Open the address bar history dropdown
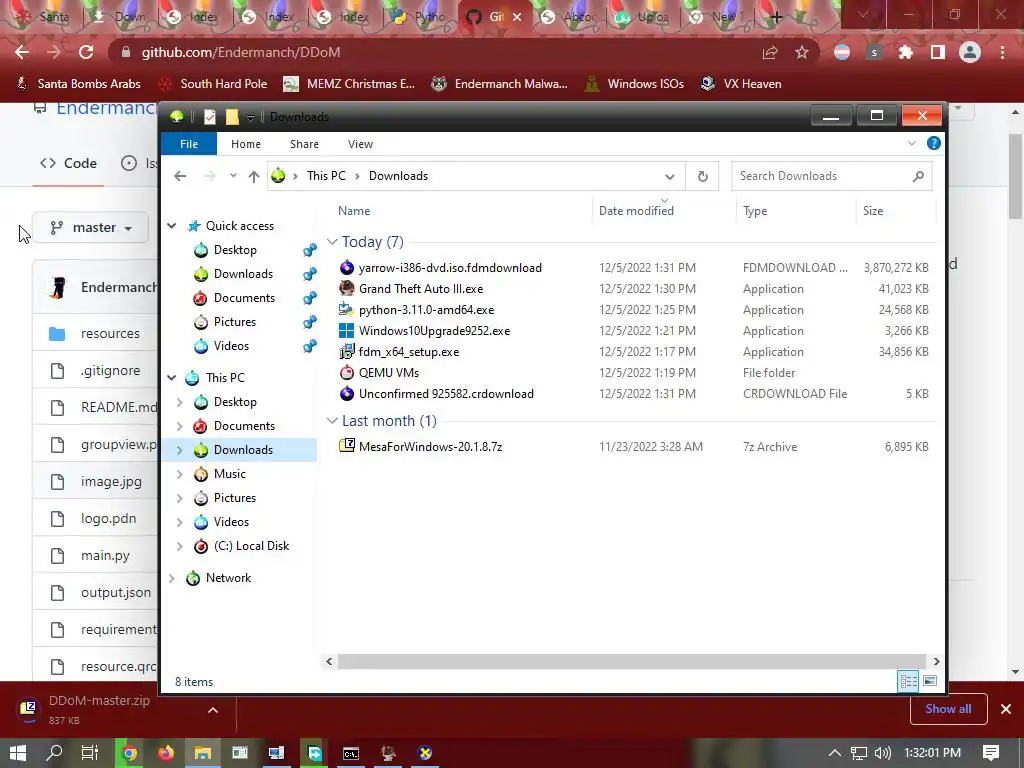Screen dimensions: 1024x768 coord(669,176)
